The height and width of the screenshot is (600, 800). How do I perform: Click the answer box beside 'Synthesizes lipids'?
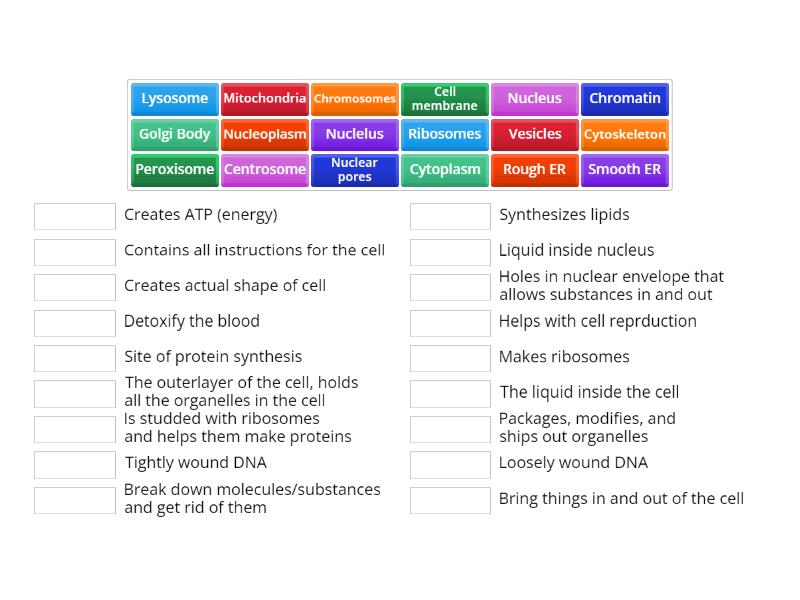(x=450, y=215)
